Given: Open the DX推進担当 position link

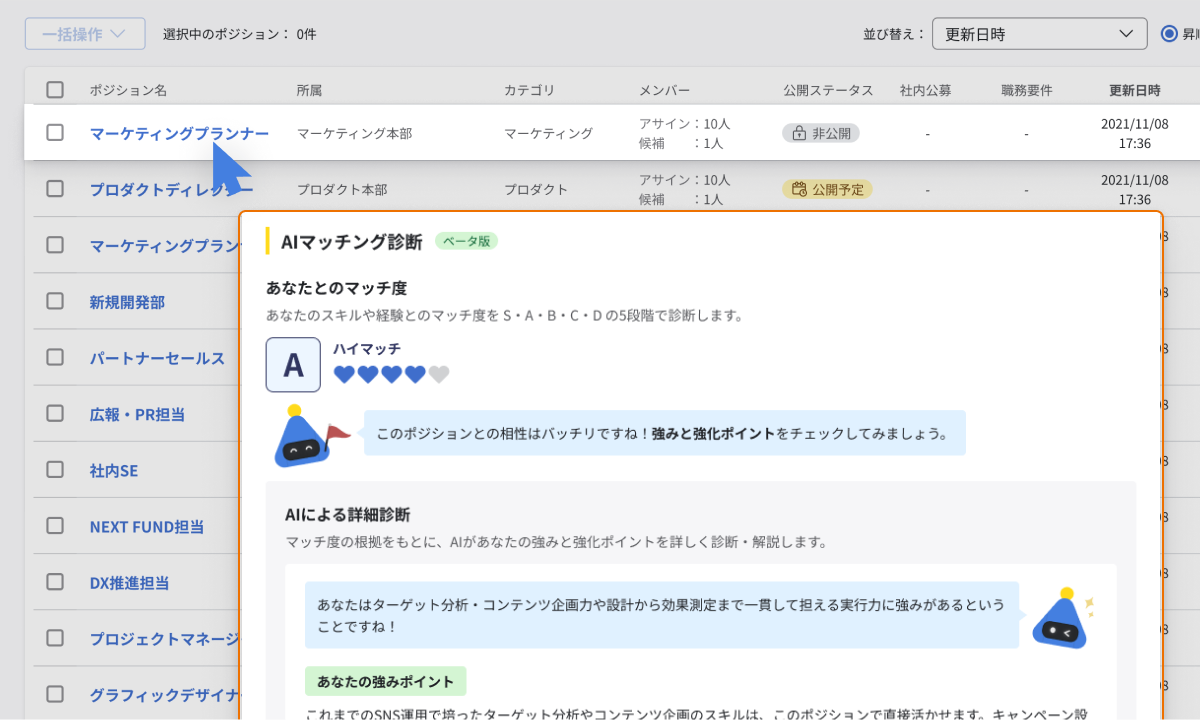Looking at the screenshot, I should coord(129,582).
